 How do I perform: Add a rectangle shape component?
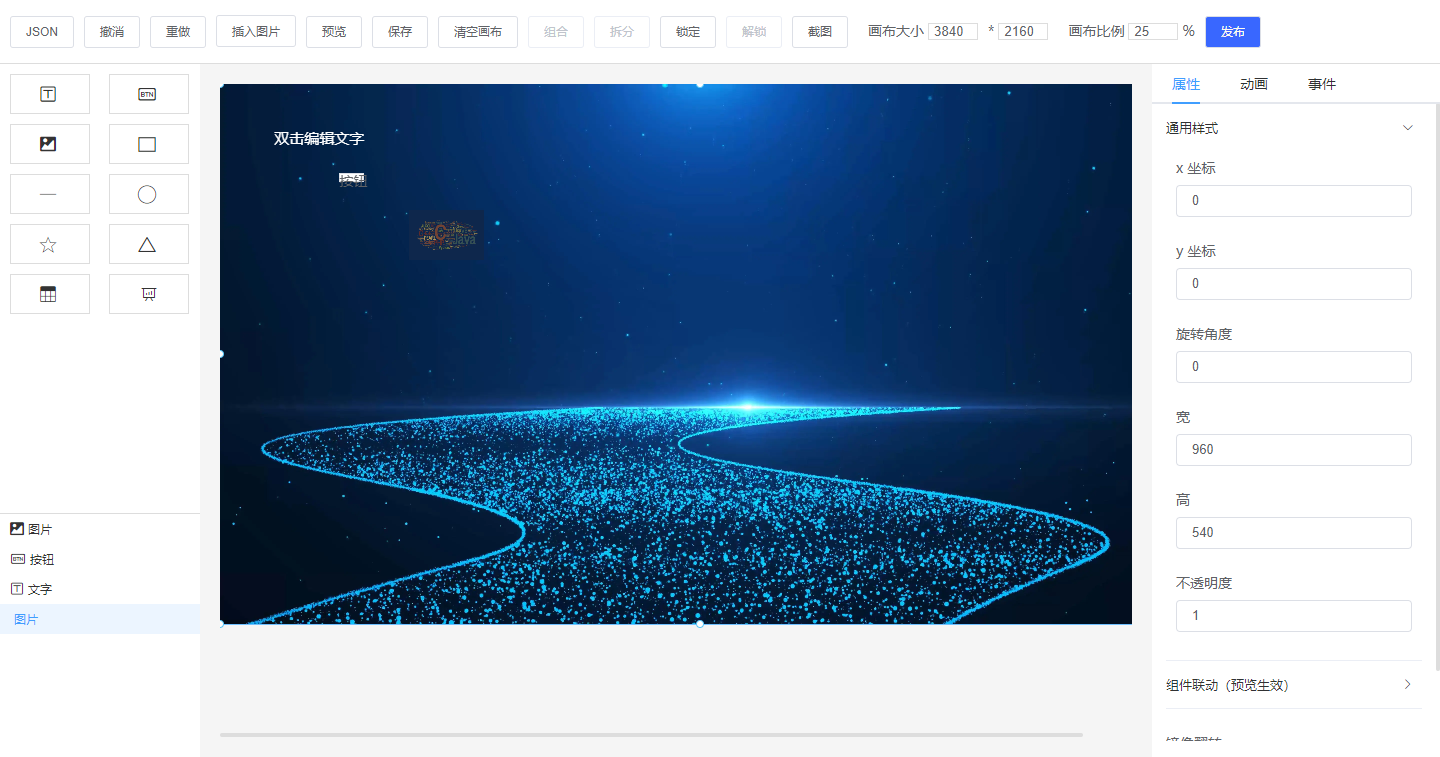point(148,144)
